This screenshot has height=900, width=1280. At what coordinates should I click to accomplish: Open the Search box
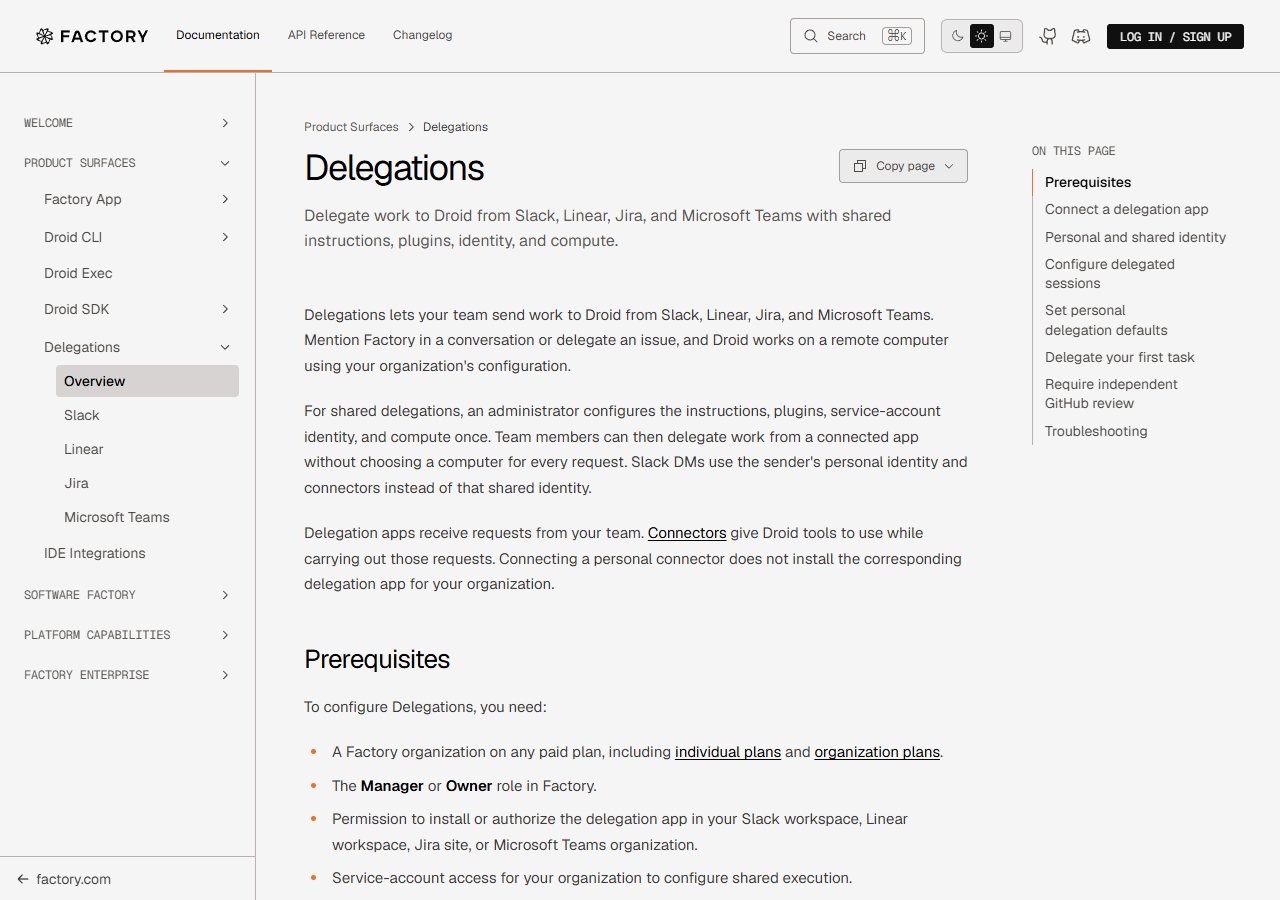pos(857,36)
